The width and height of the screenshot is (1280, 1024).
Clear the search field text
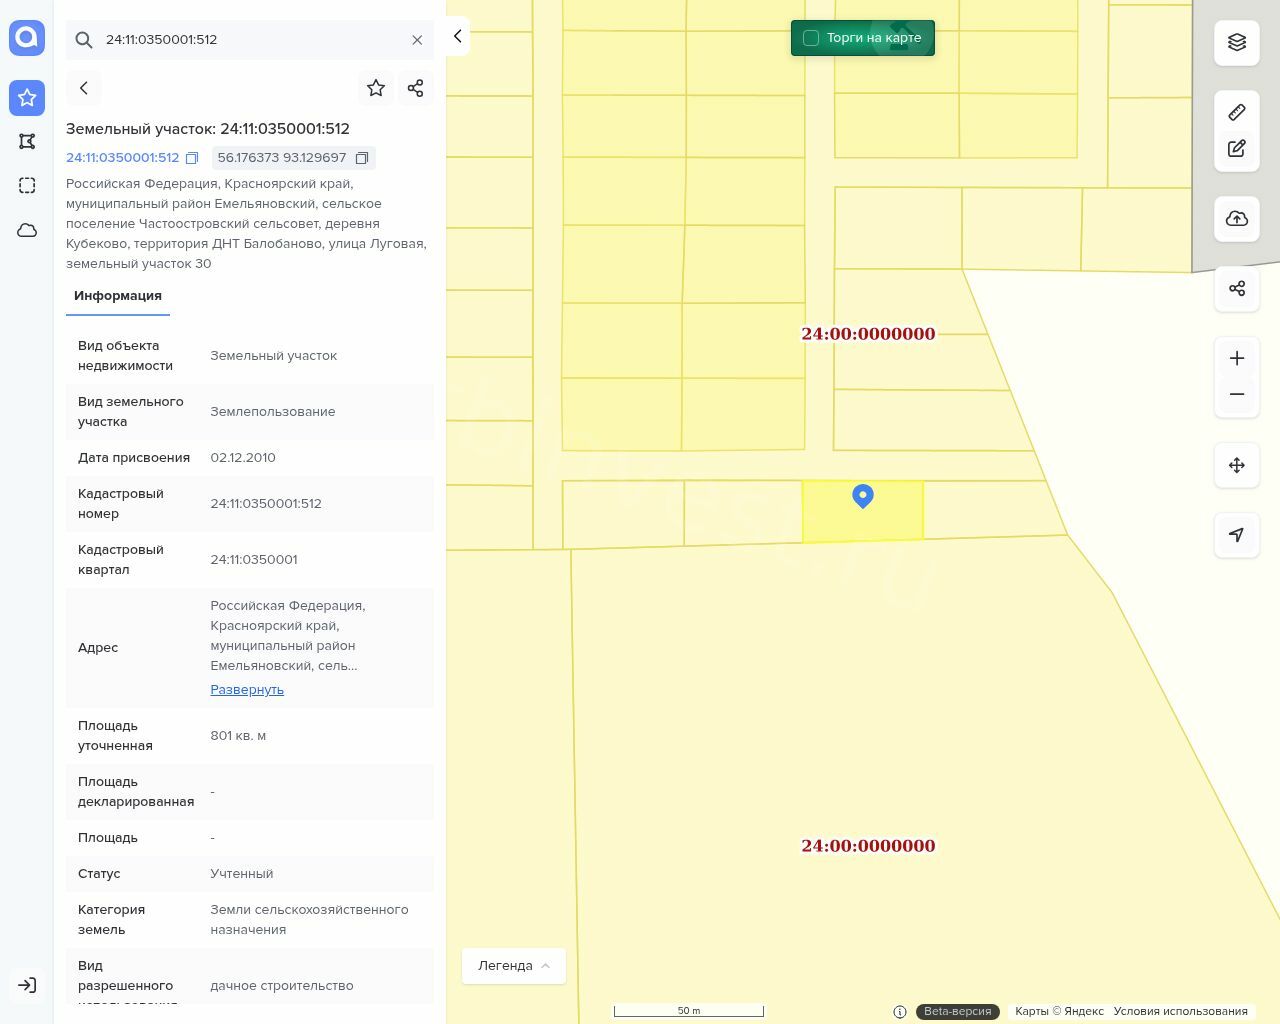coord(417,40)
